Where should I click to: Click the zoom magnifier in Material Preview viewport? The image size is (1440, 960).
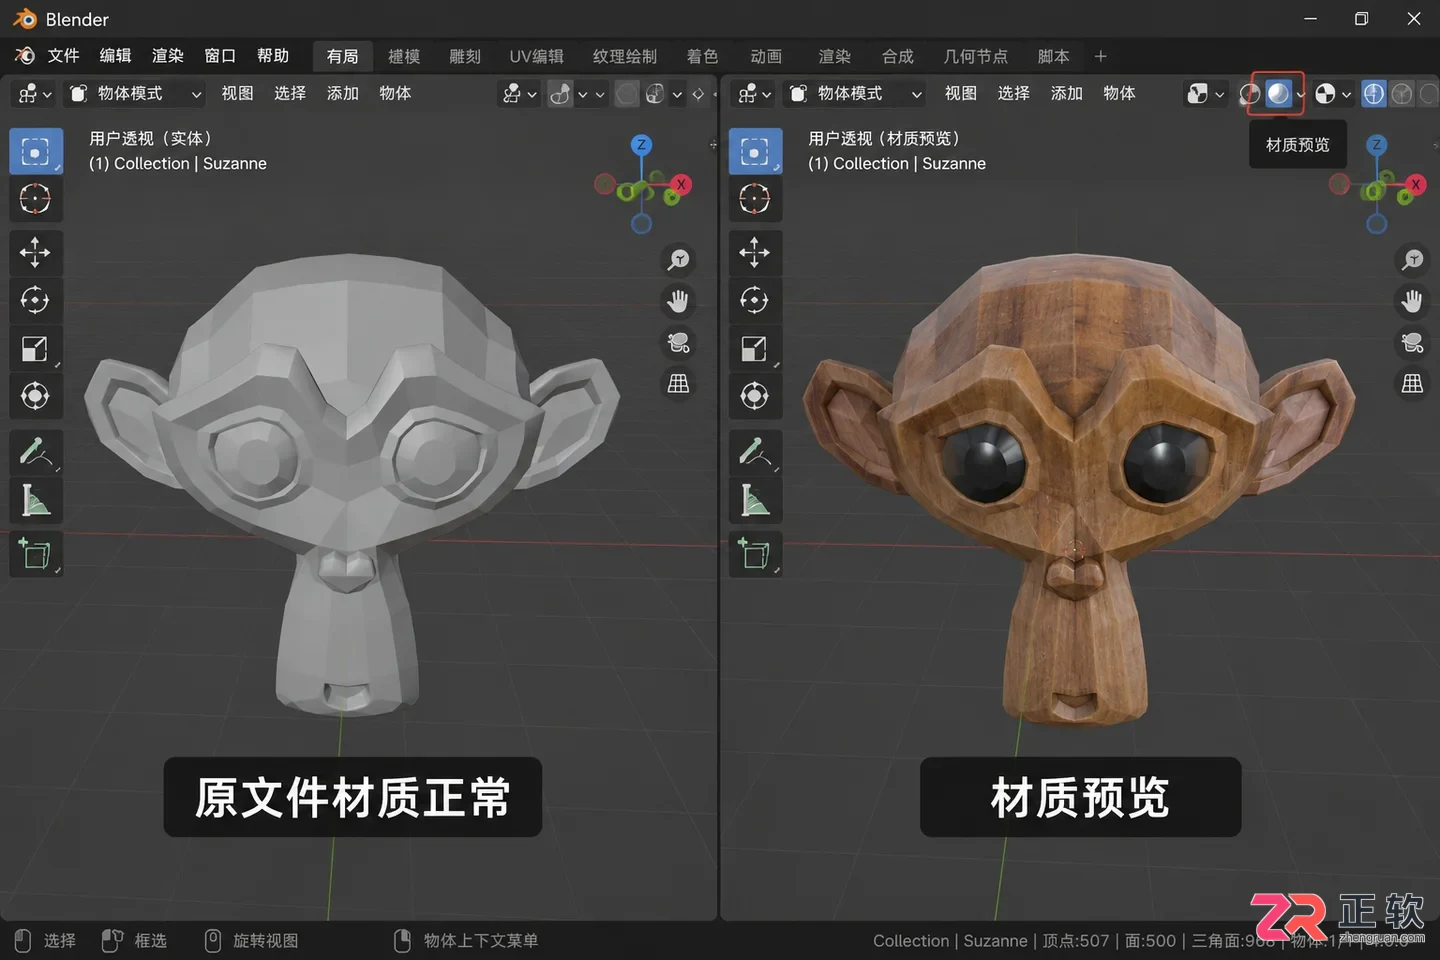coord(1412,260)
